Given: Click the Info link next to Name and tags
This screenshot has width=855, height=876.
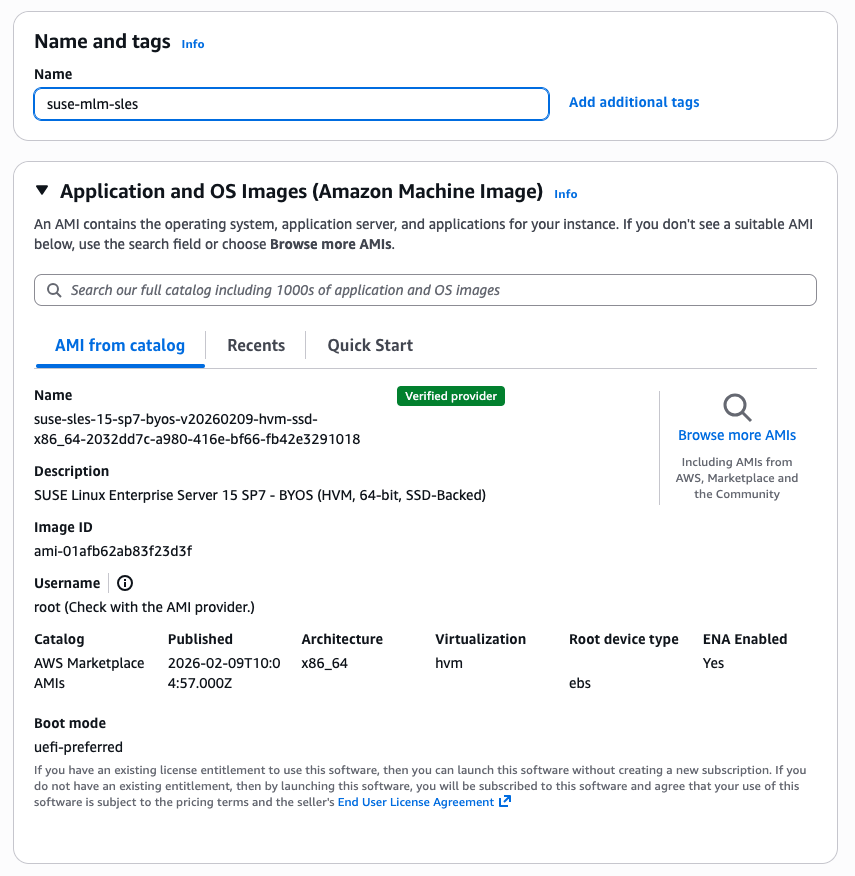Looking at the screenshot, I should pyautogui.click(x=193, y=44).
